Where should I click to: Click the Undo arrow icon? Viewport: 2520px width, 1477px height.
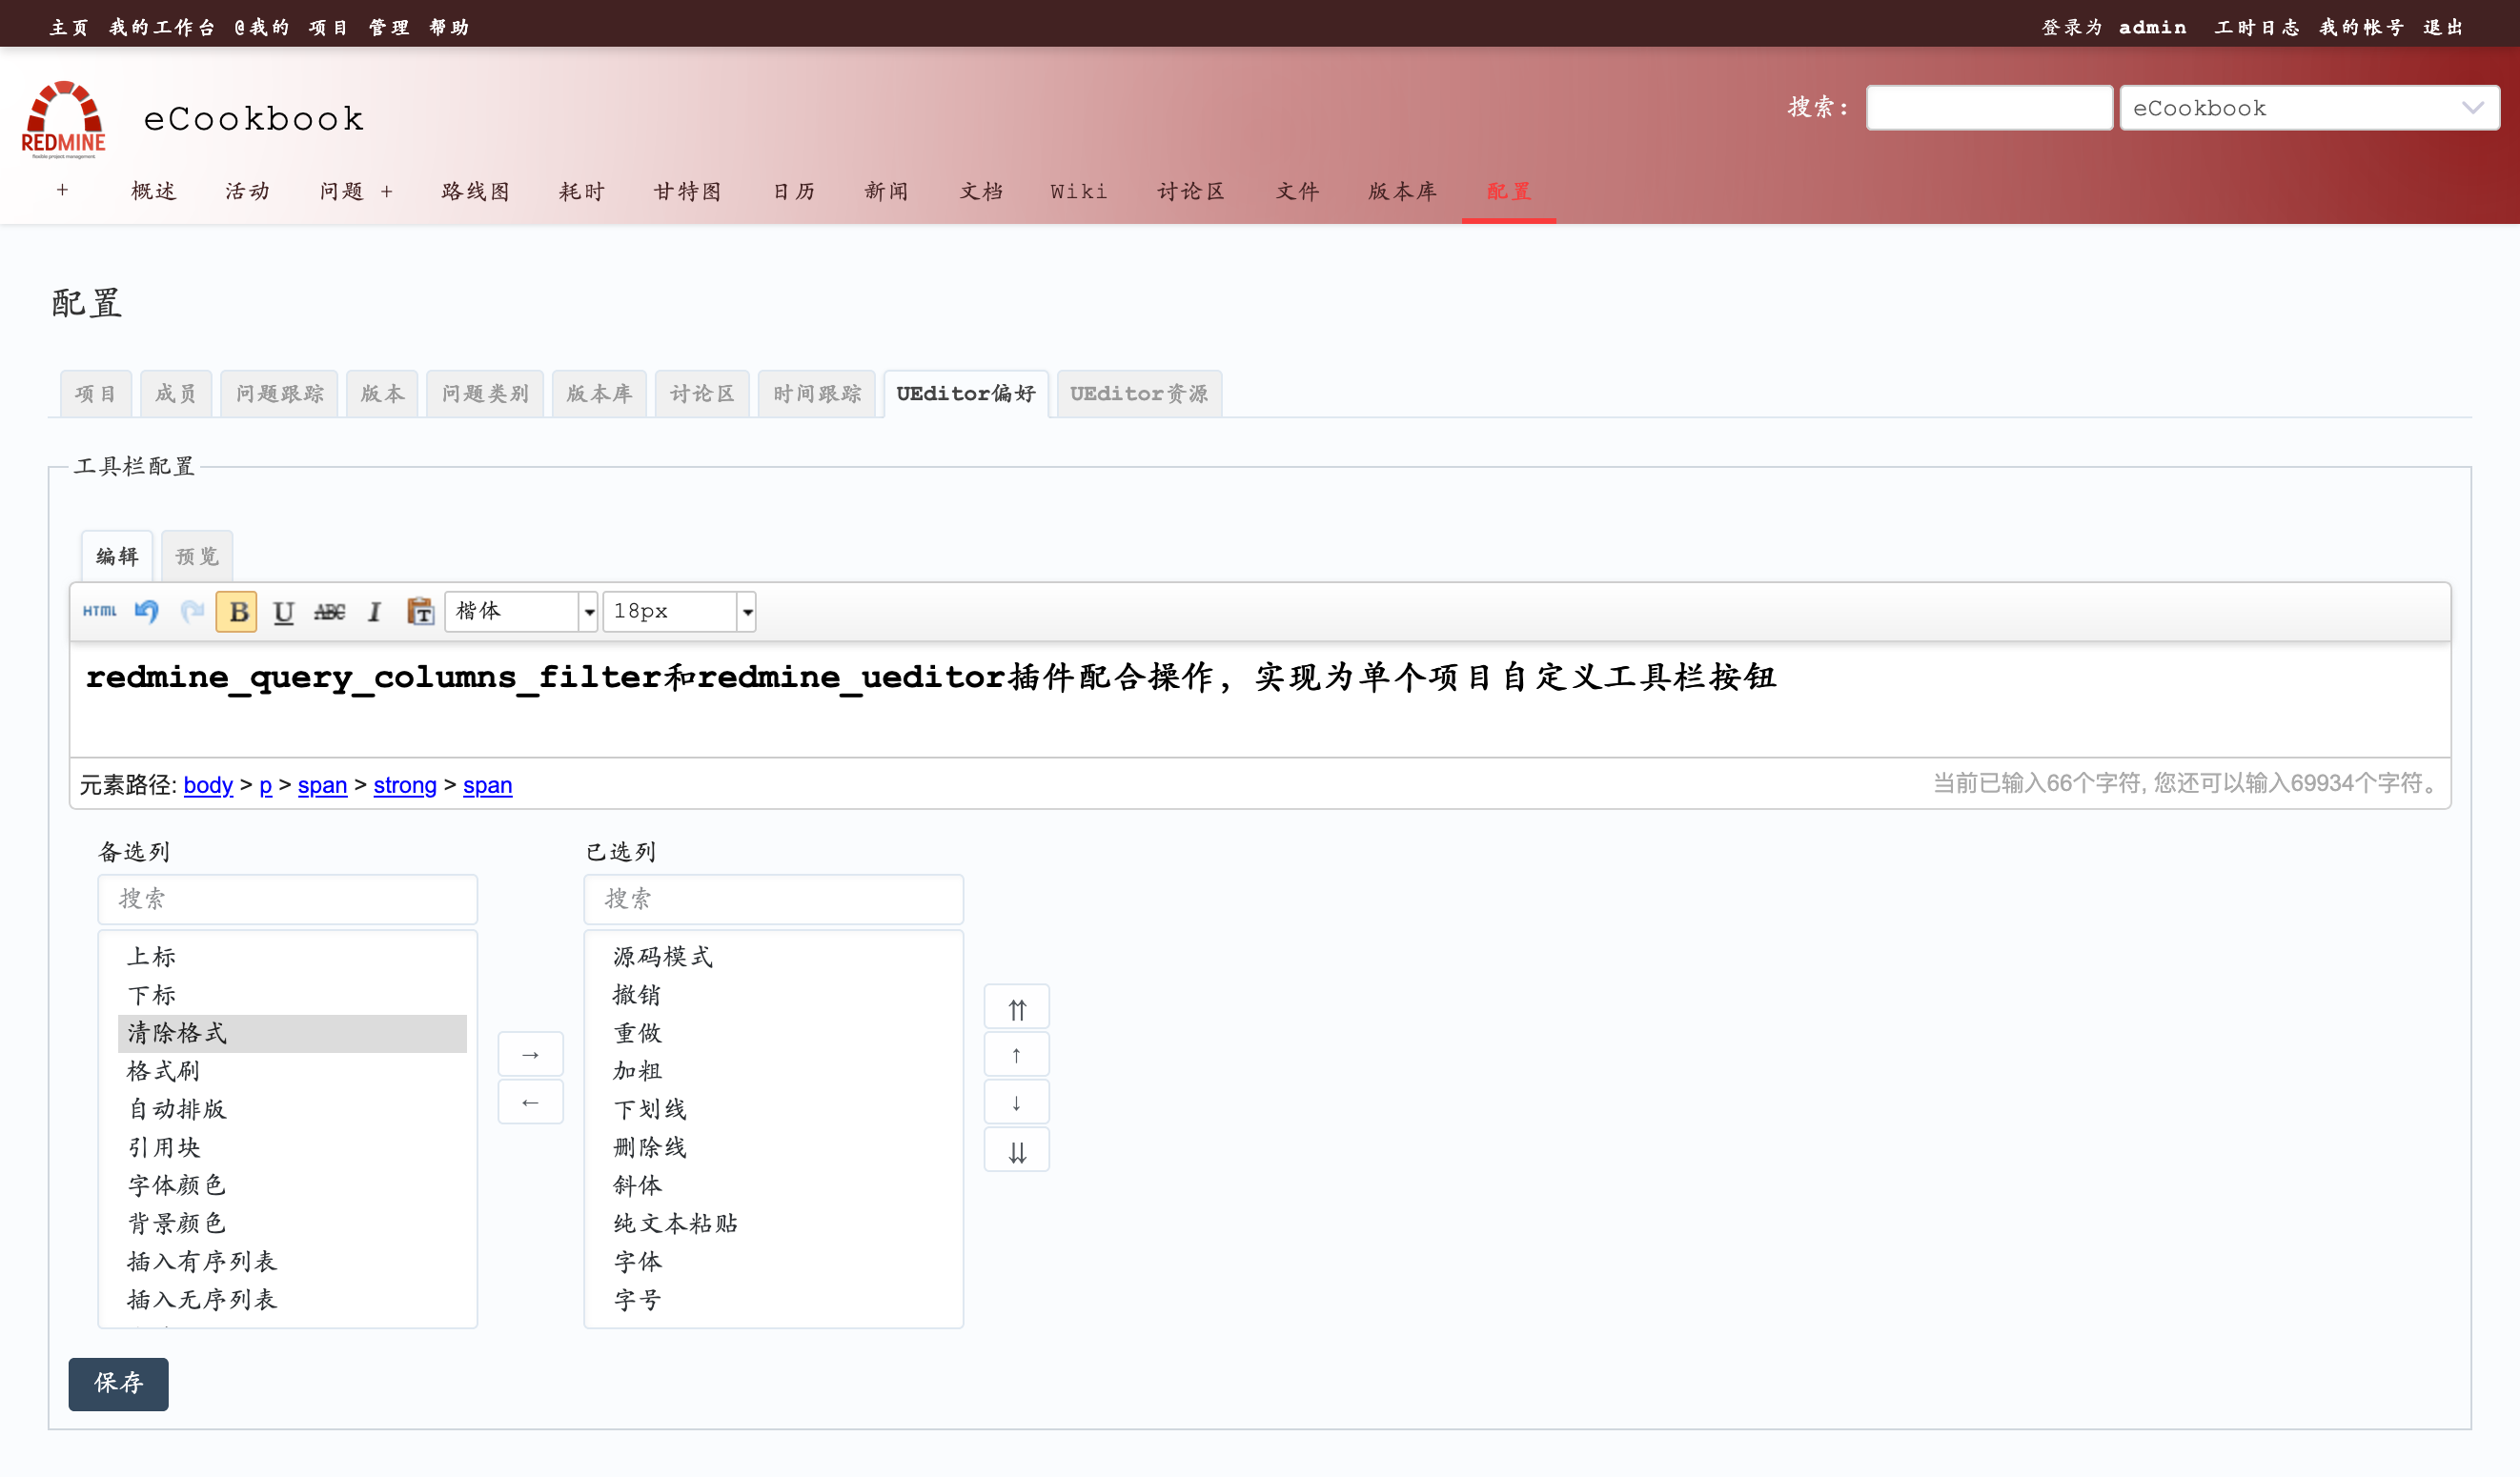pyautogui.click(x=147, y=611)
